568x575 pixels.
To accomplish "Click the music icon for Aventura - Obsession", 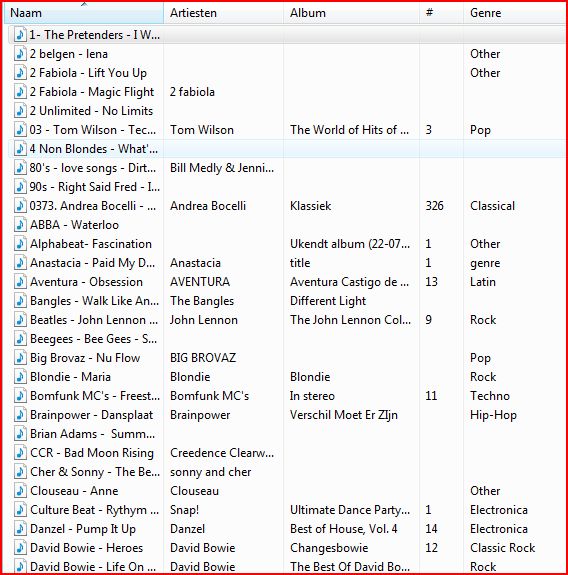I will click(20, 282).
